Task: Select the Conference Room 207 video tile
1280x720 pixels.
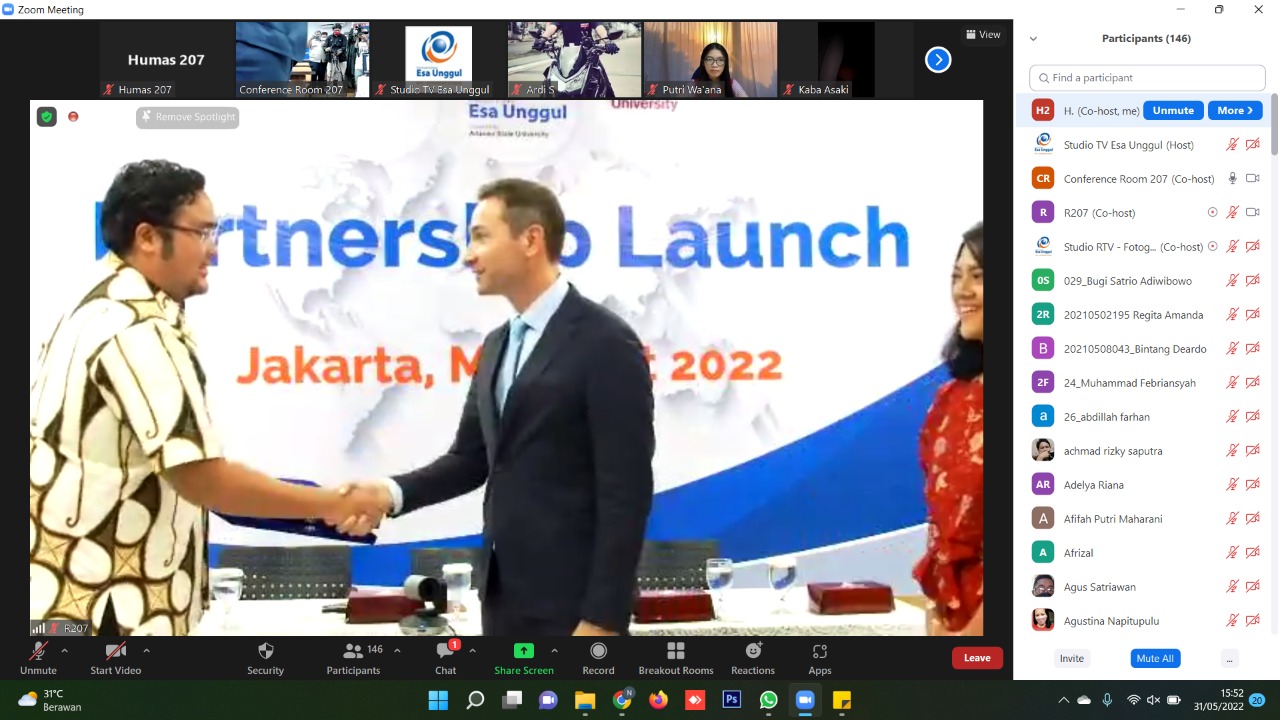Action: 302,60
